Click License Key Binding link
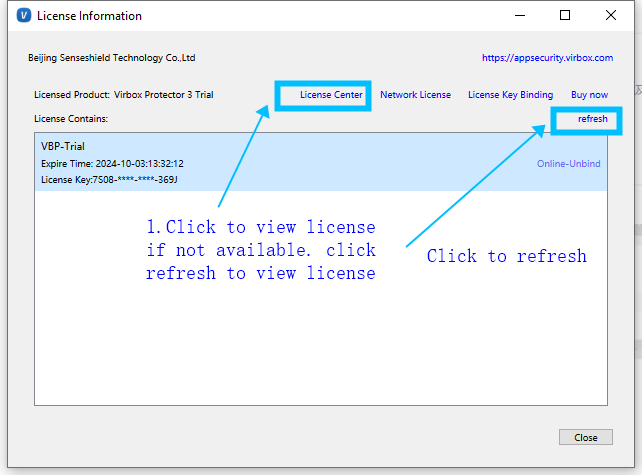The height and width of the screenshot is (475, 642). pos(510,95)
